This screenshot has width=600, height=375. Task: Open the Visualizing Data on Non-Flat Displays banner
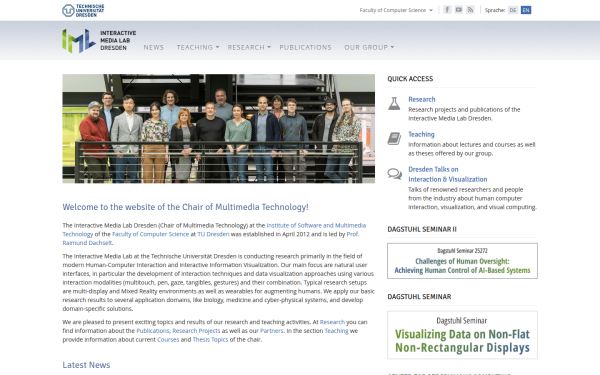coord(462,335)
